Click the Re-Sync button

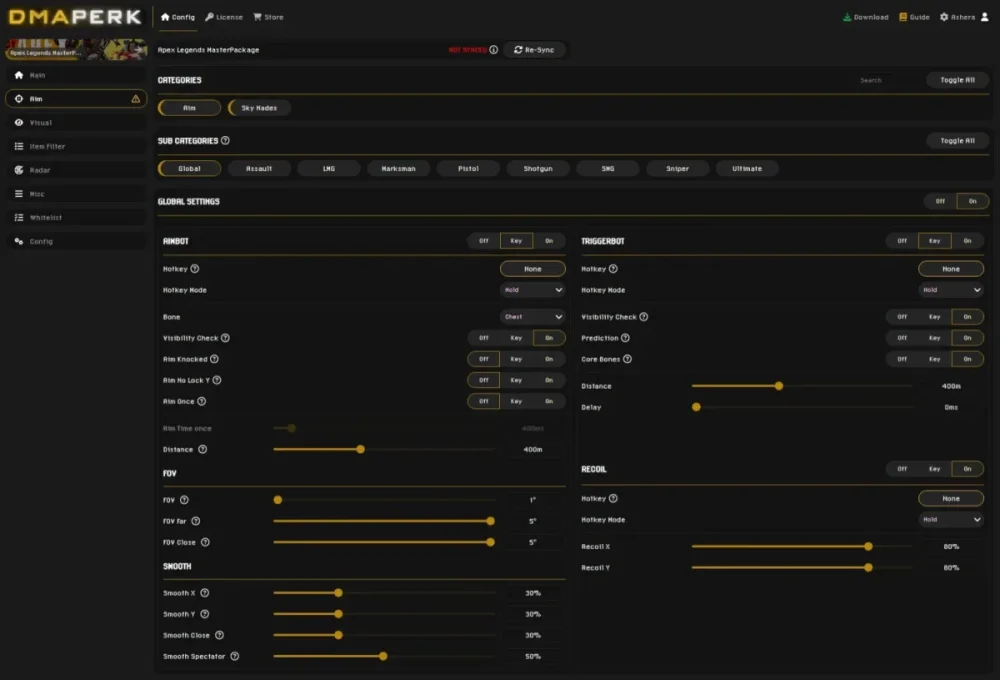click(x=534, y=49)
